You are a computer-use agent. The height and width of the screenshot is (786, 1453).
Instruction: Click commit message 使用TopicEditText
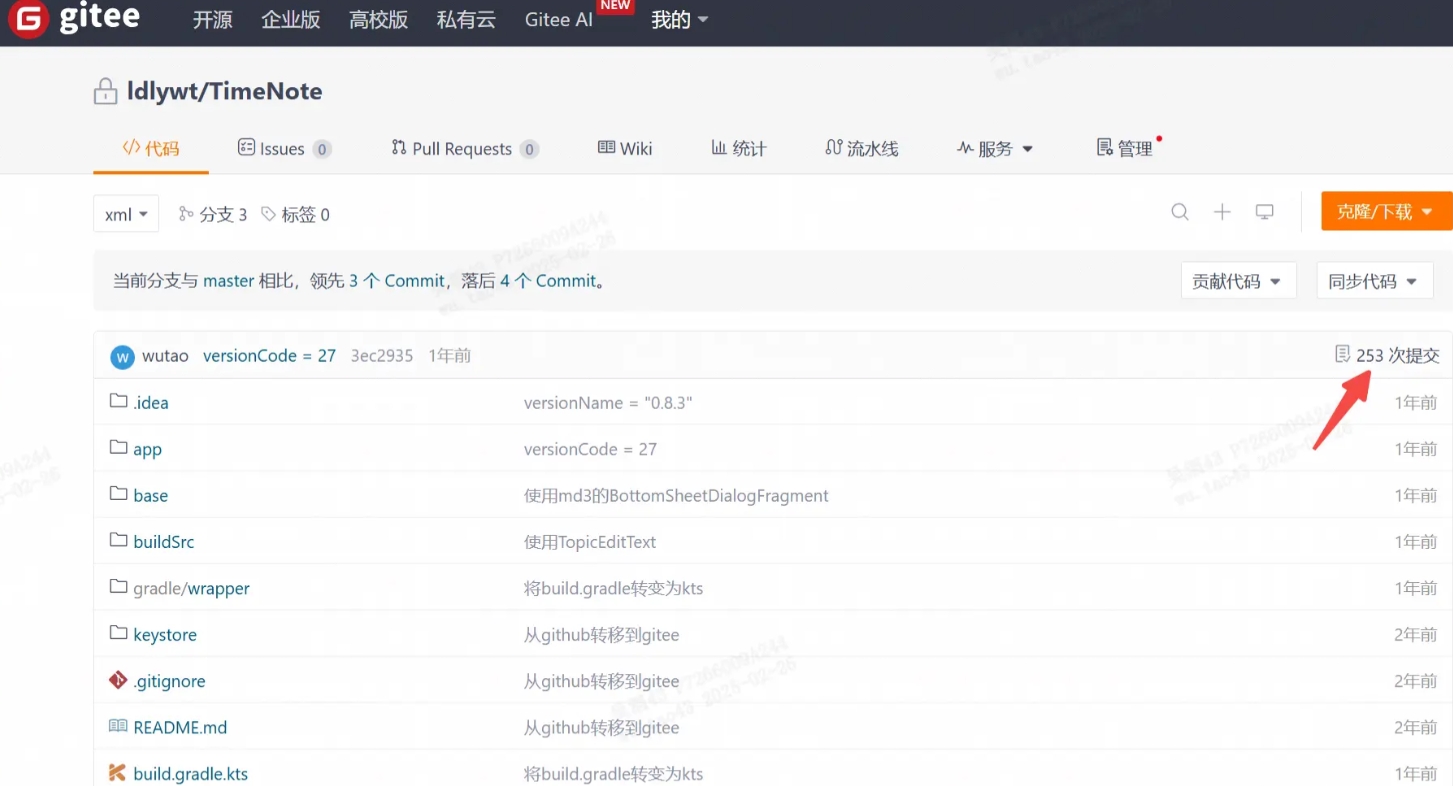pos(590,542)
